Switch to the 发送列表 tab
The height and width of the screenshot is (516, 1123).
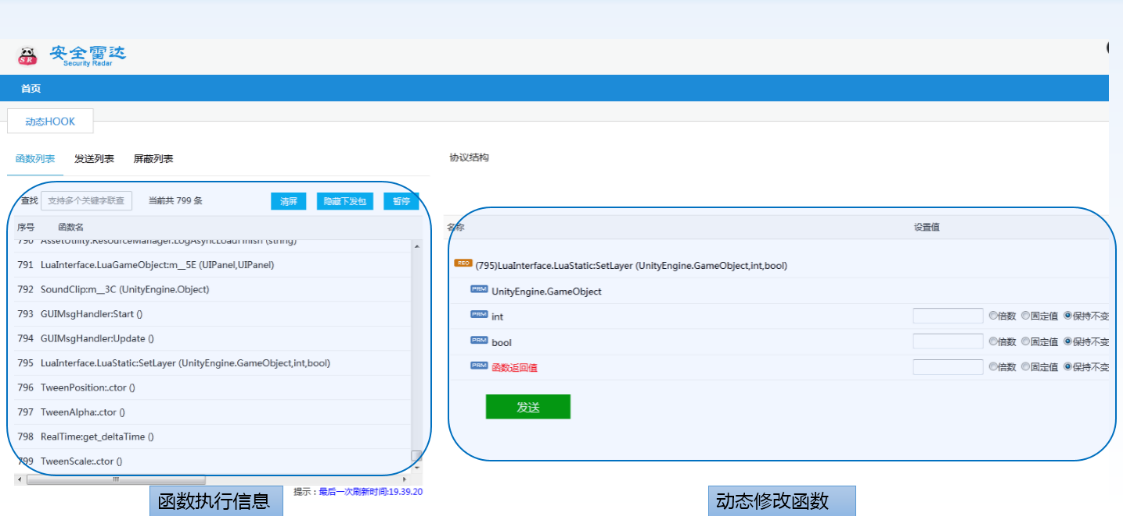coord(94,158)
